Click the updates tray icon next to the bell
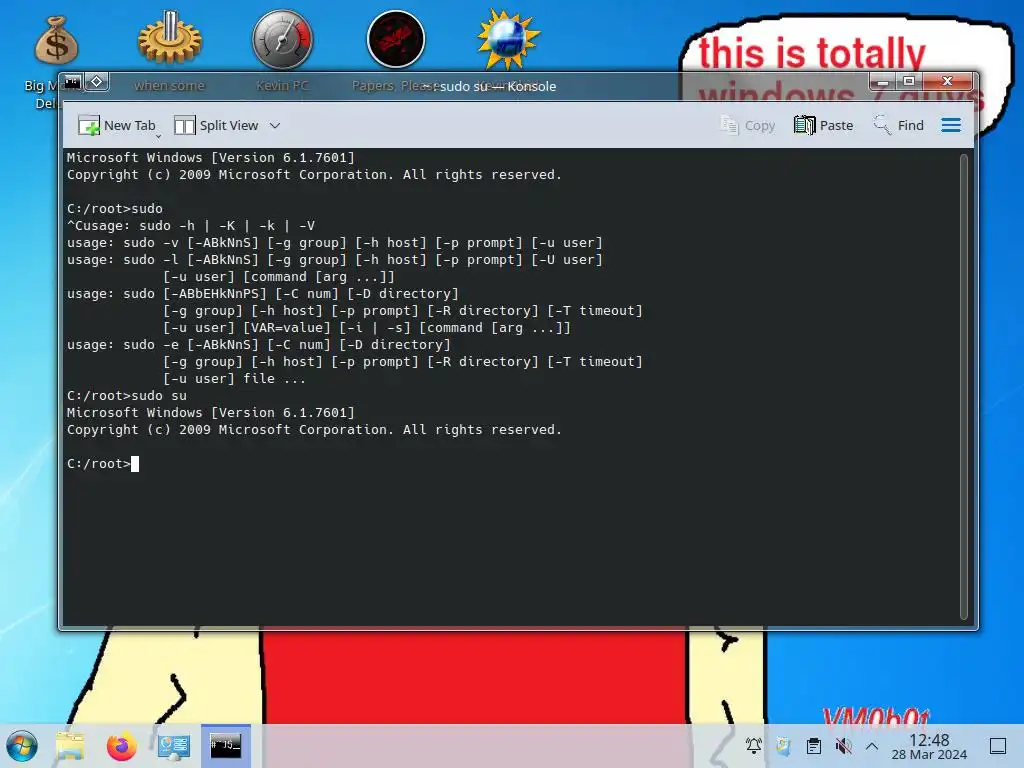The image size is (1024, 768). (783, 746)
